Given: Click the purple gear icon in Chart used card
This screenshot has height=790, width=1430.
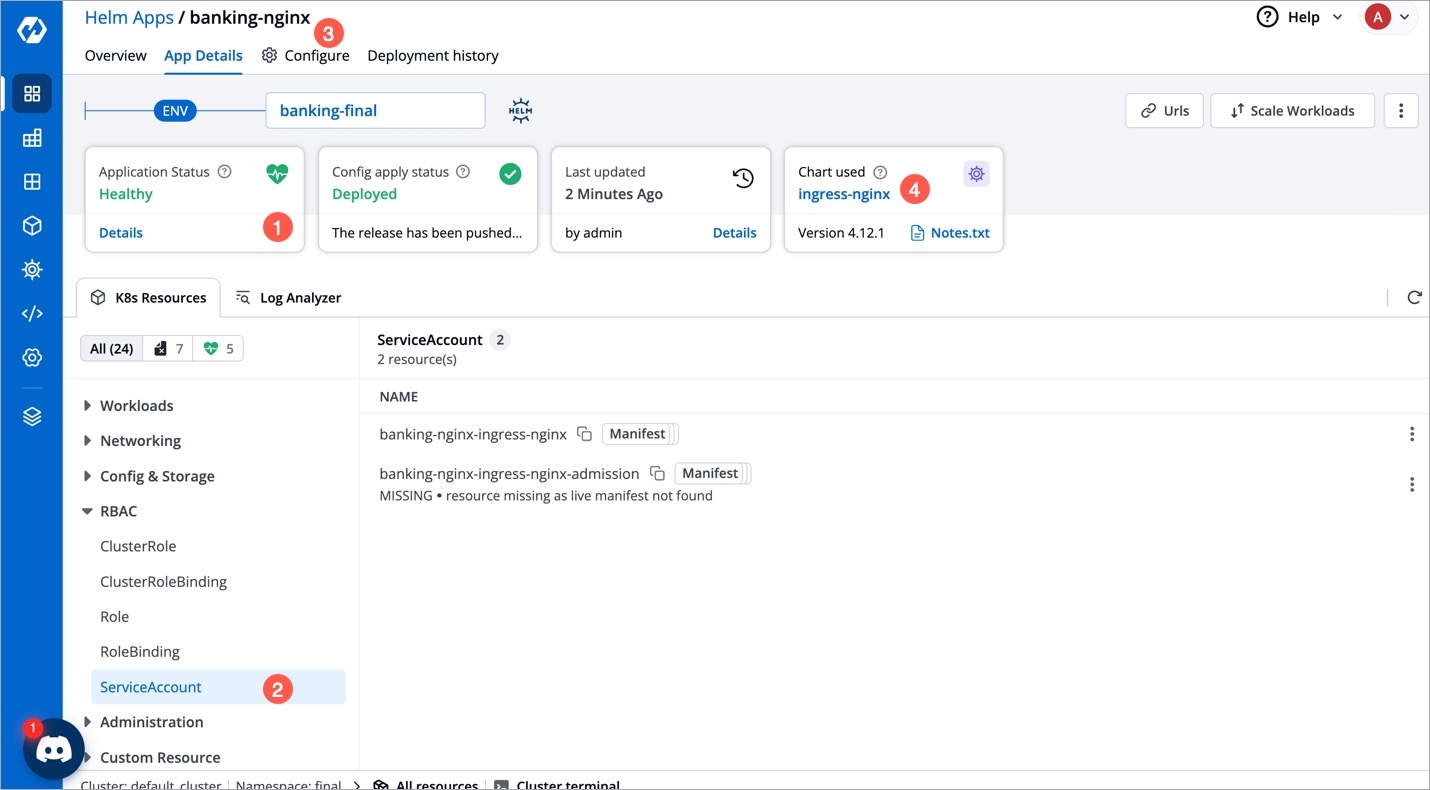Looking at the screenshot, I should [976, 174].
